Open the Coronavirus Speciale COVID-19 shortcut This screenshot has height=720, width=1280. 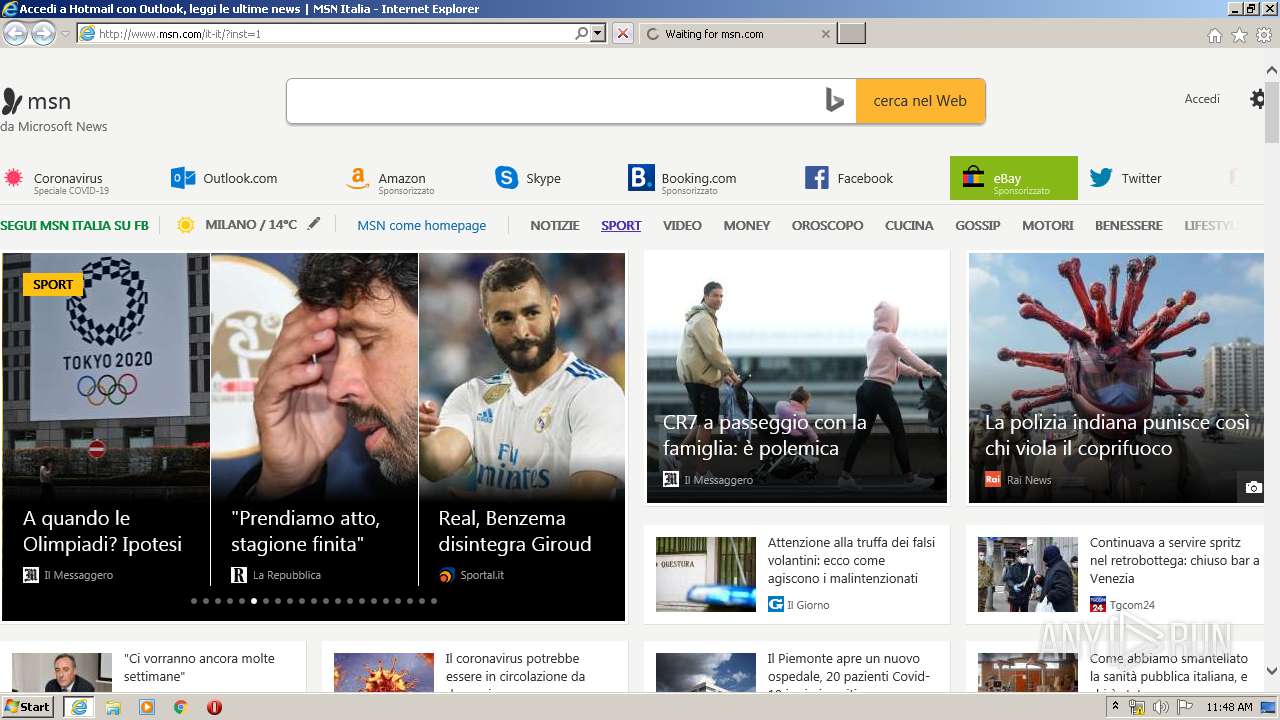(57, 179)
